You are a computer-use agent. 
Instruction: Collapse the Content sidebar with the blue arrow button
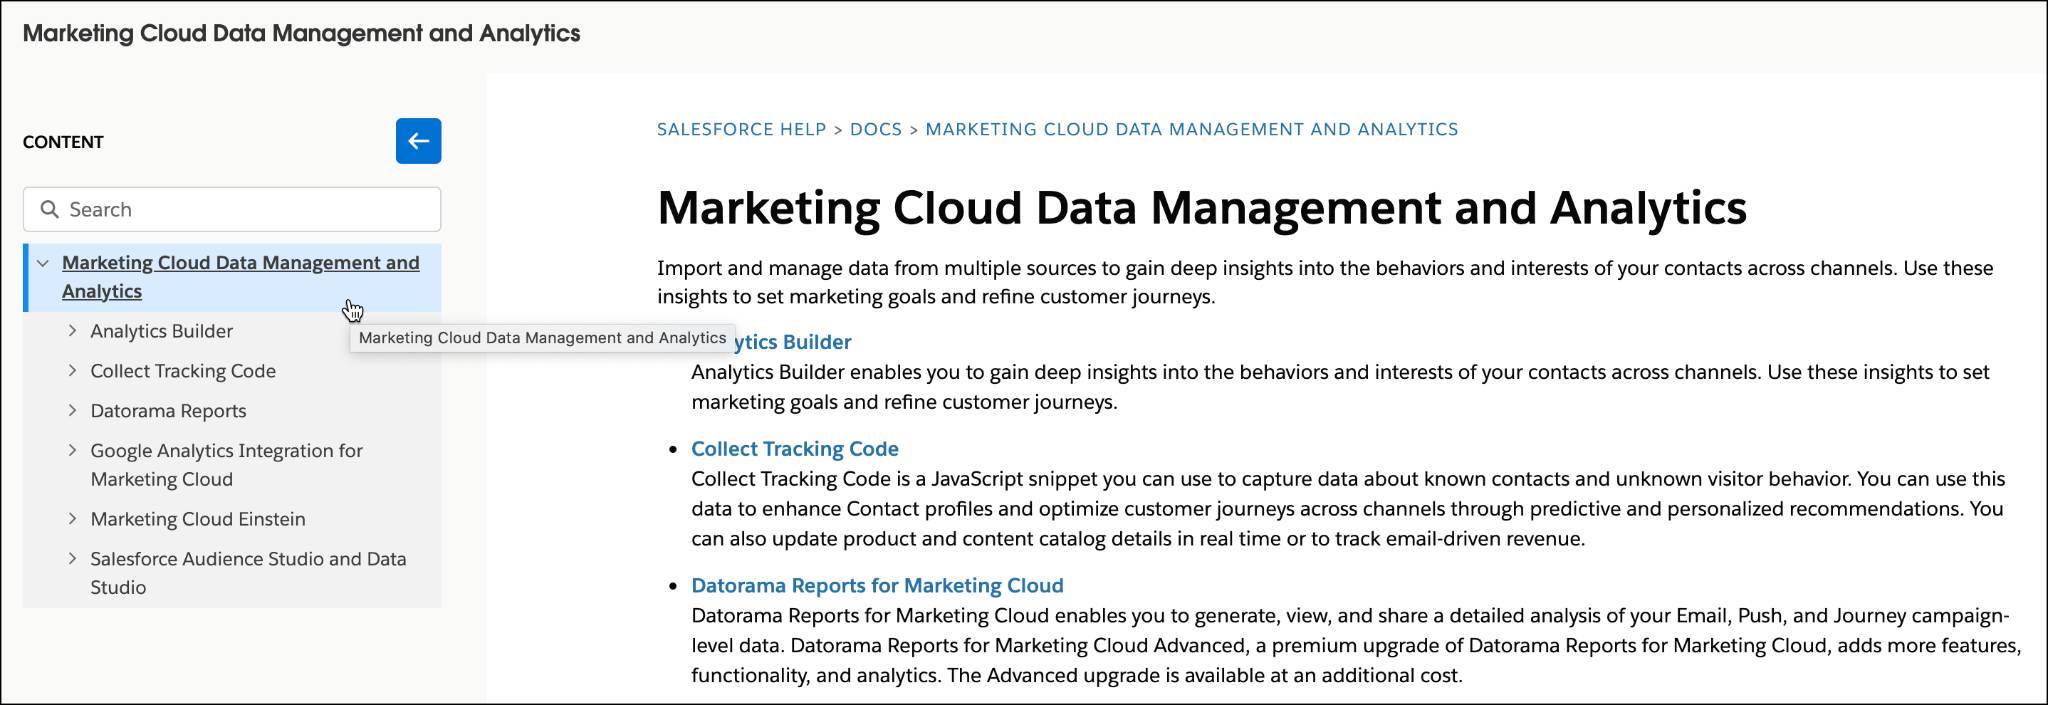[x=418, y=141]
